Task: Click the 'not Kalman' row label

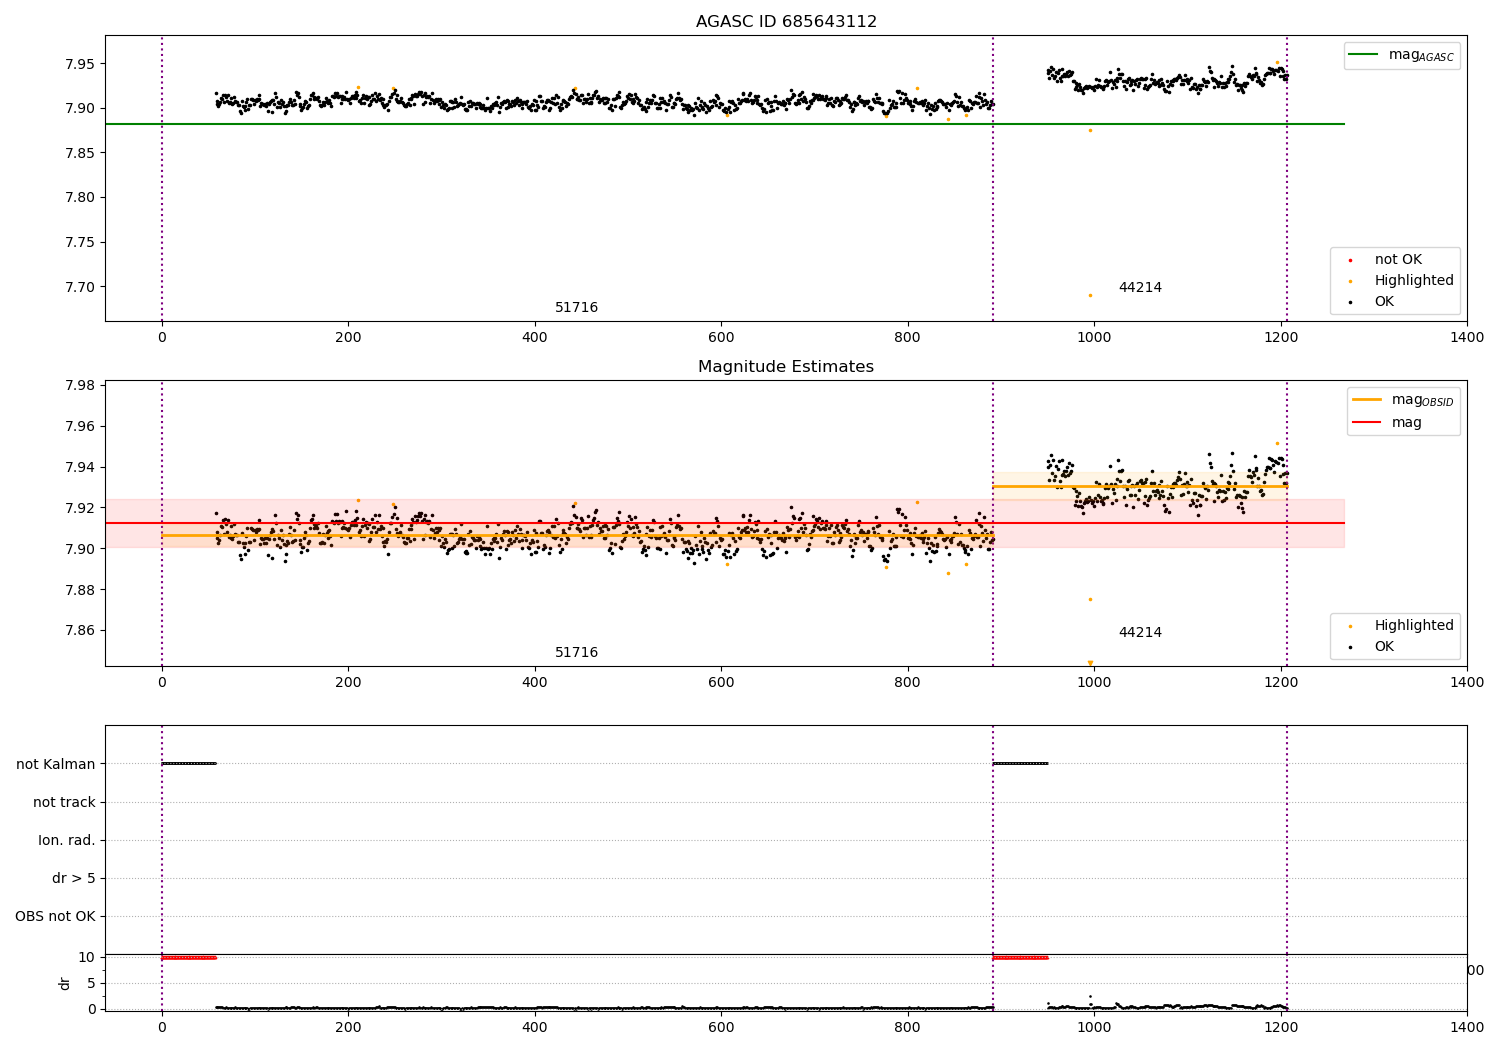Action: coord(56,764)
